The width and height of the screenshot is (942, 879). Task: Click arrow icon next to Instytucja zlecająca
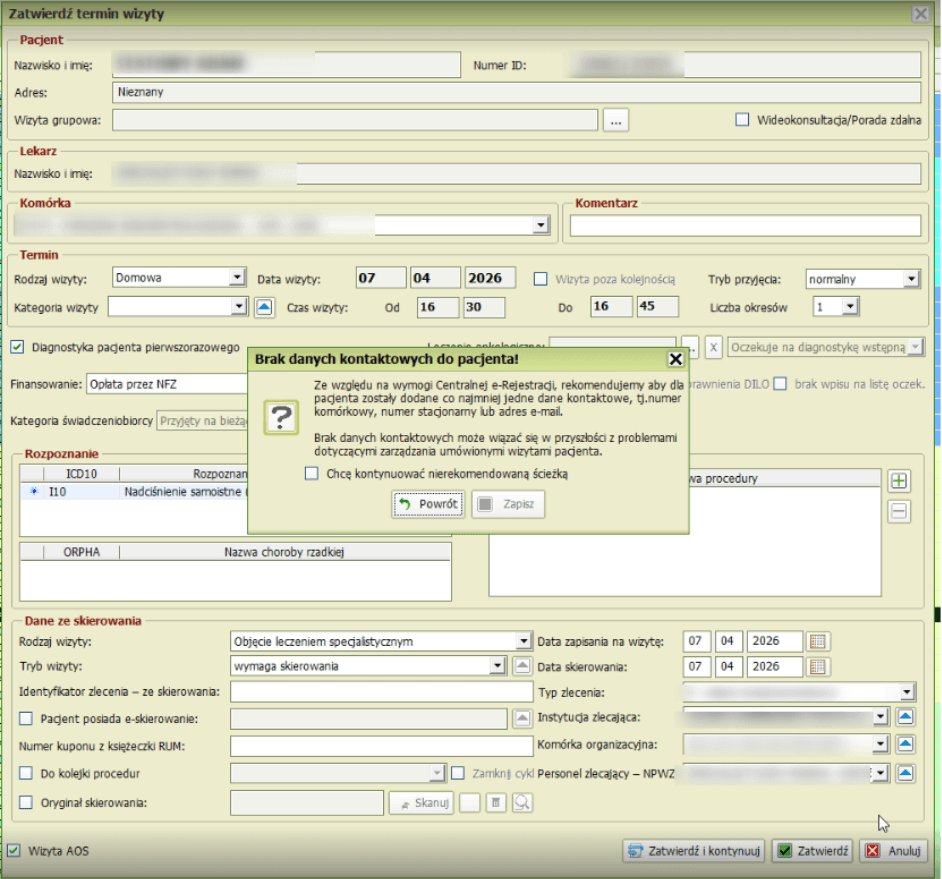point(905,717)
